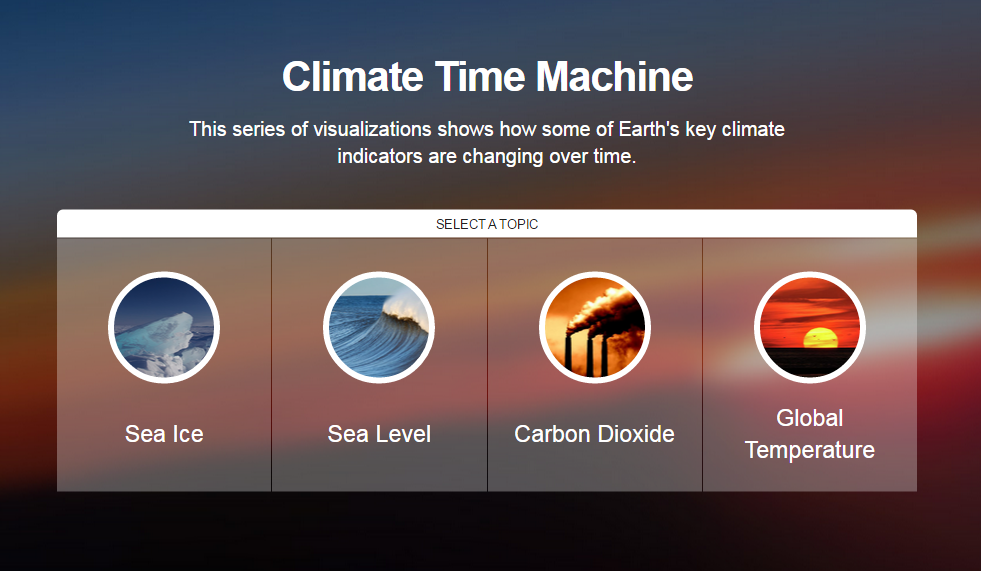Click the Climate Time Machine title

tap(487, 77)
